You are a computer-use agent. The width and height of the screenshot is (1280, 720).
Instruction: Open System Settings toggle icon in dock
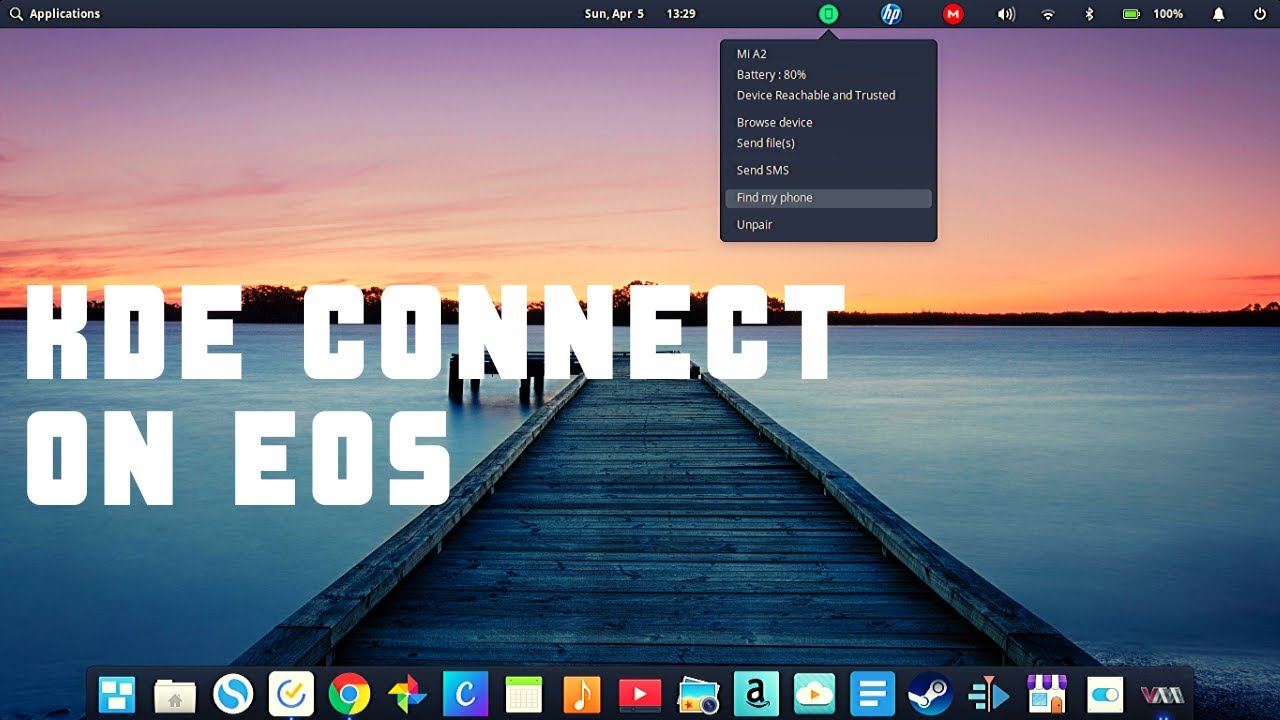[x=1104, y=693]
